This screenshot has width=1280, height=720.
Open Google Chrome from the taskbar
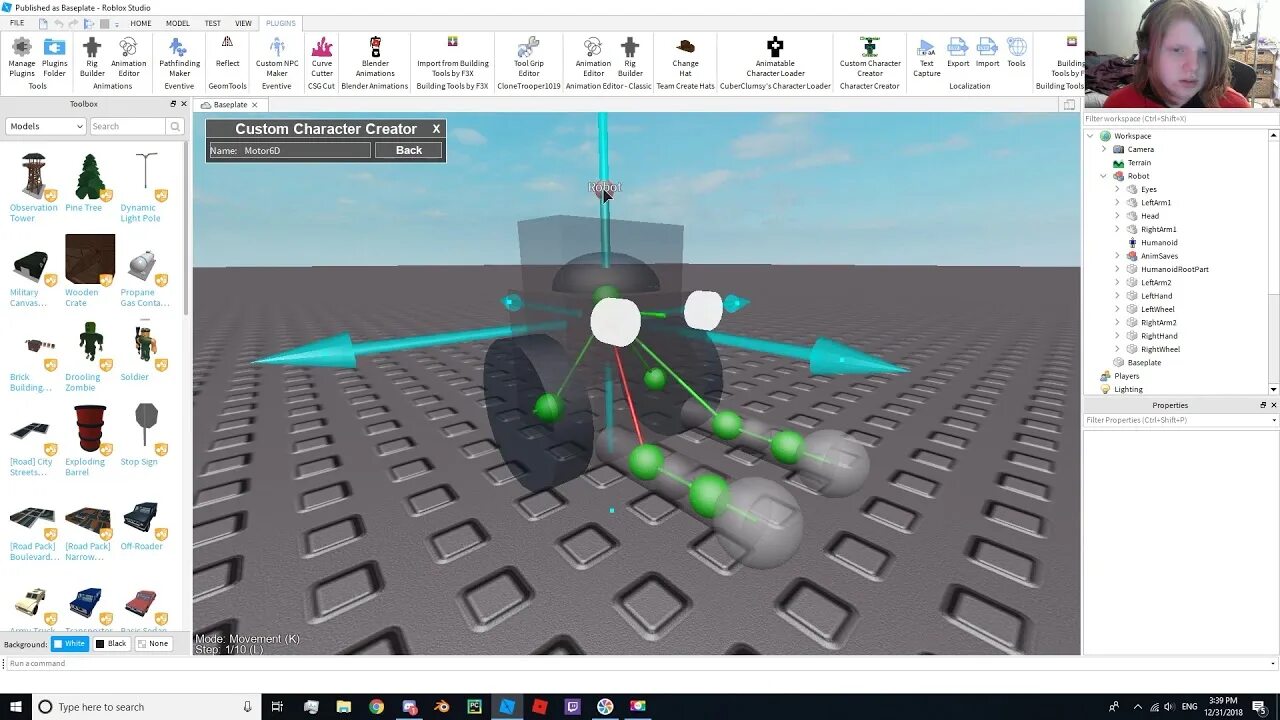pos(376,706)
